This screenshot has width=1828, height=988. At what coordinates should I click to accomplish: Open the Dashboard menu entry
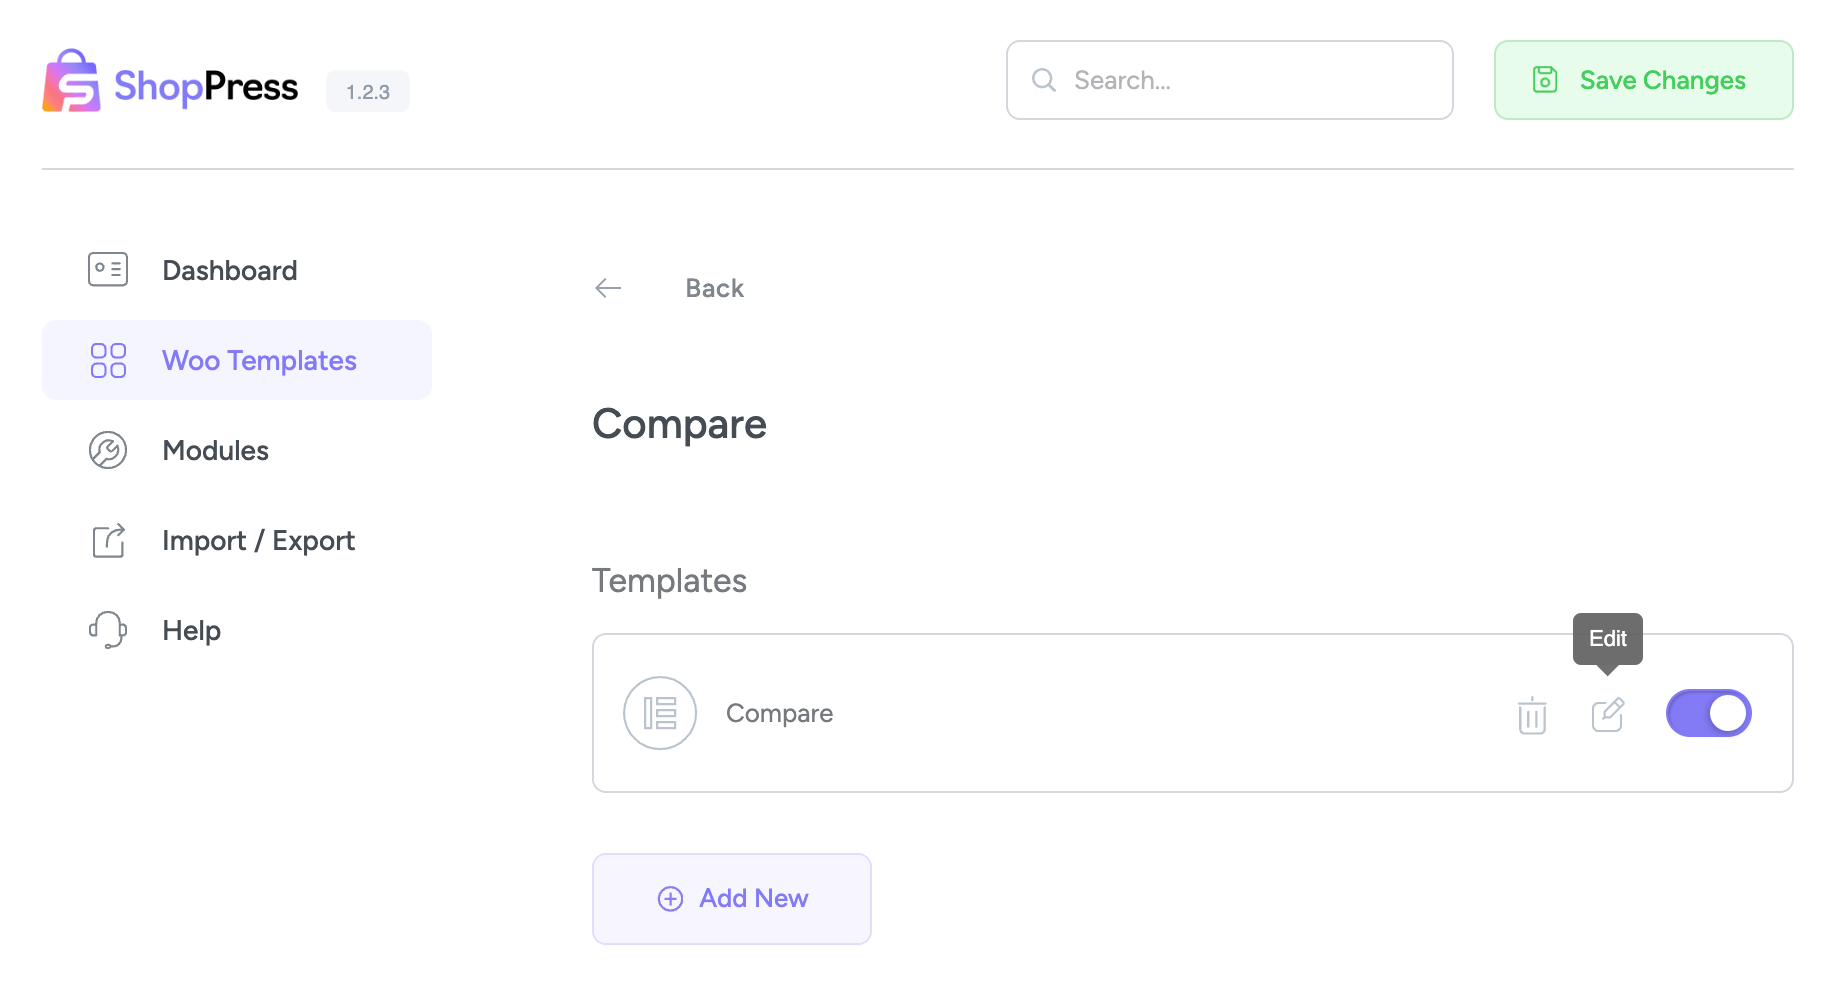coord(229,269)
